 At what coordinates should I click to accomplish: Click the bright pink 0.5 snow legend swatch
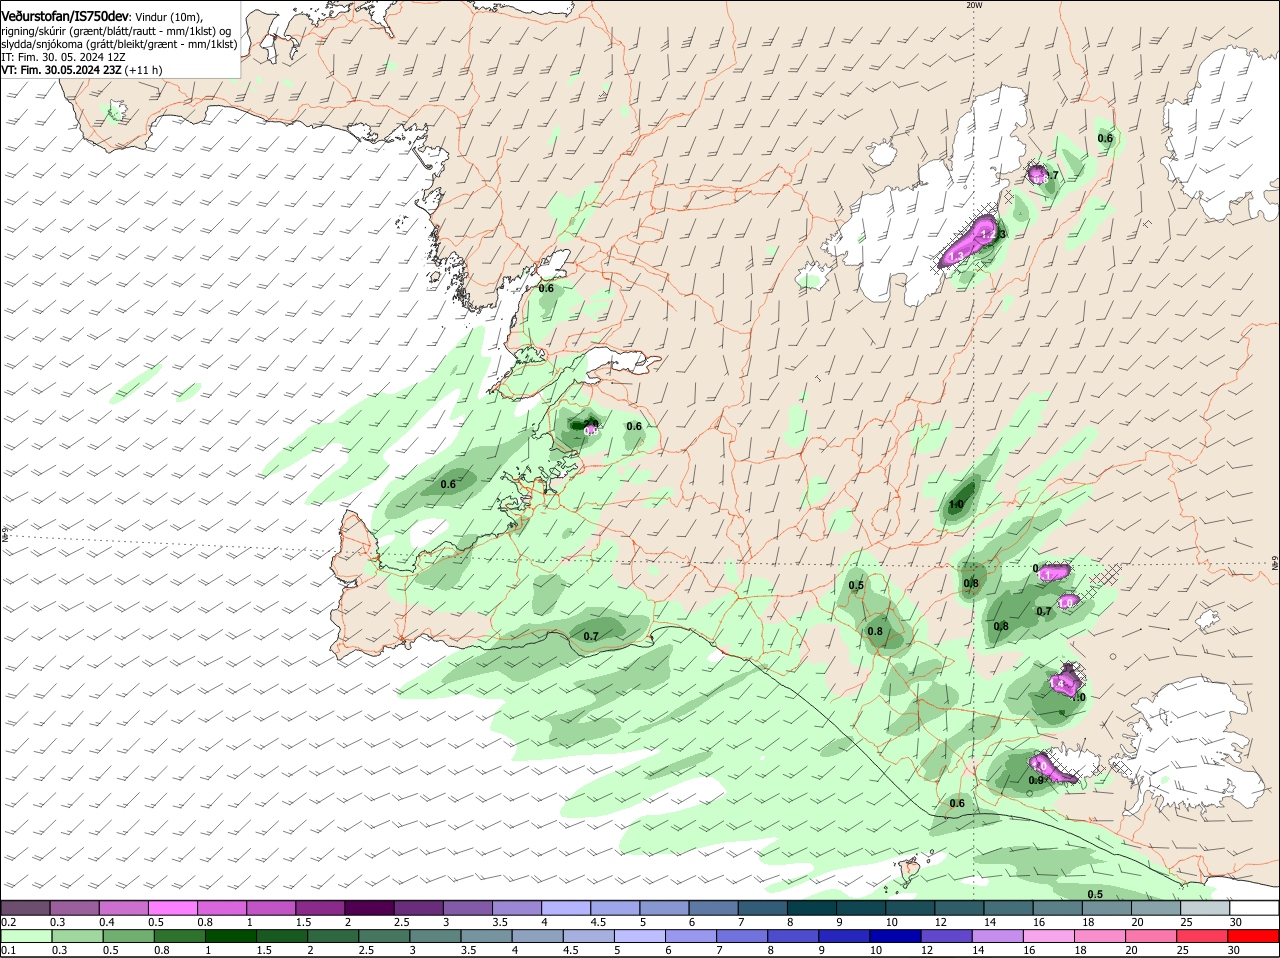coord(172,907)
